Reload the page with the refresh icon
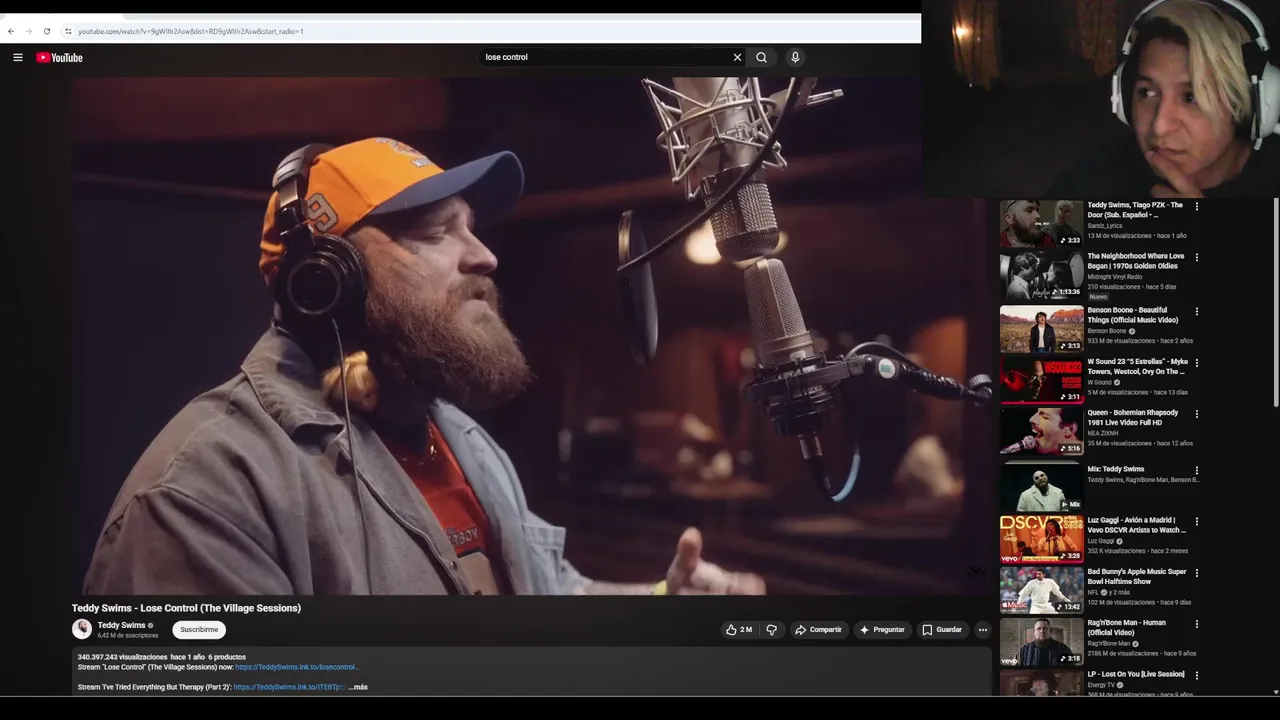 click(x=46, y=31)
